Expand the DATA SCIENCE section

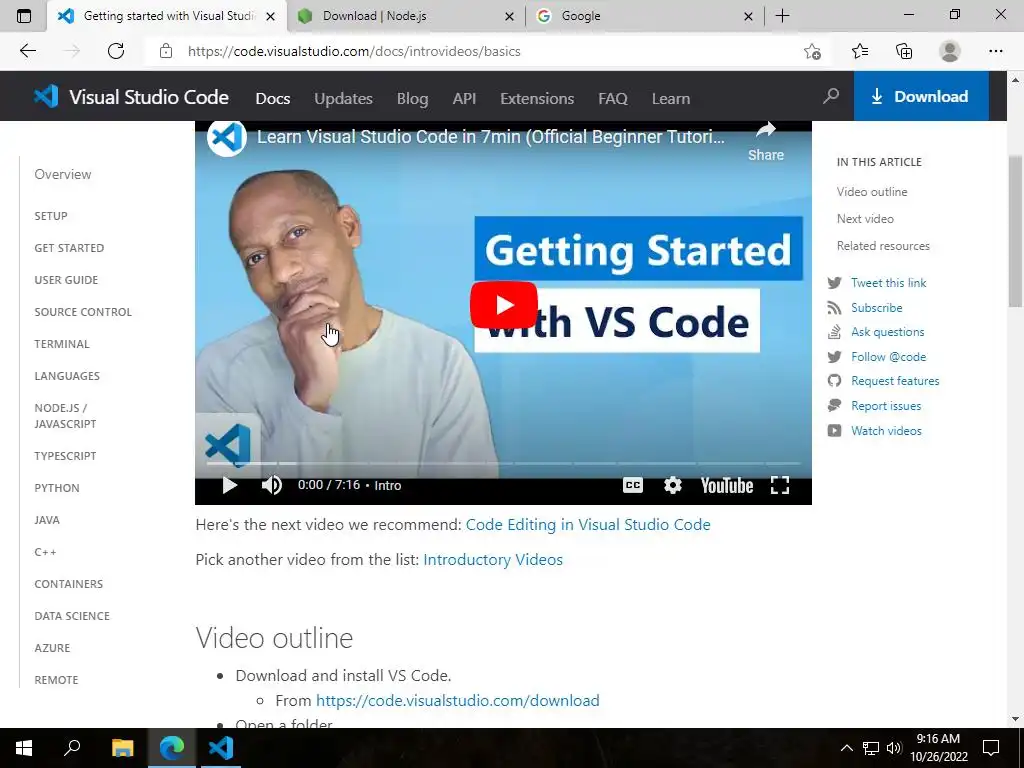[x=72, y=616]
